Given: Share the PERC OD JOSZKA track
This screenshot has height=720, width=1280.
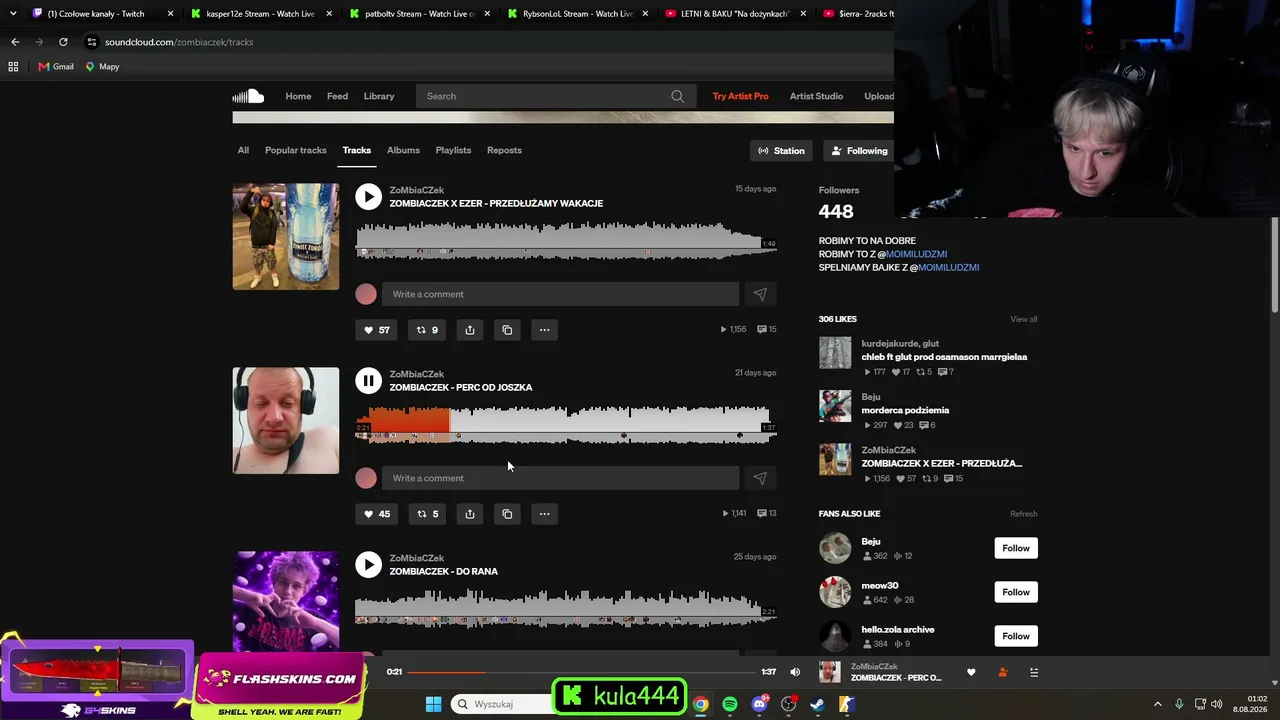Looking at the screenshot, I should pos(470,514).
